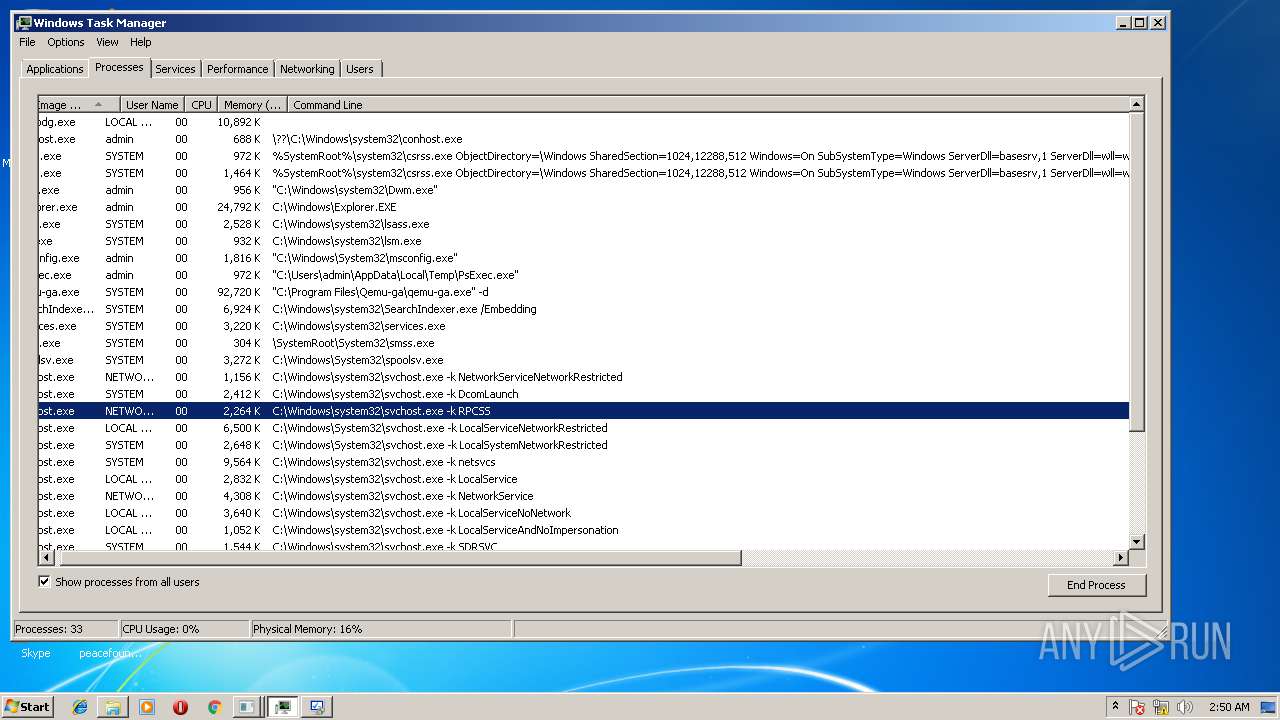Click the network status tray icon
The width and height of the screenshot is (1280, 720).
[x=1161, y=707]
